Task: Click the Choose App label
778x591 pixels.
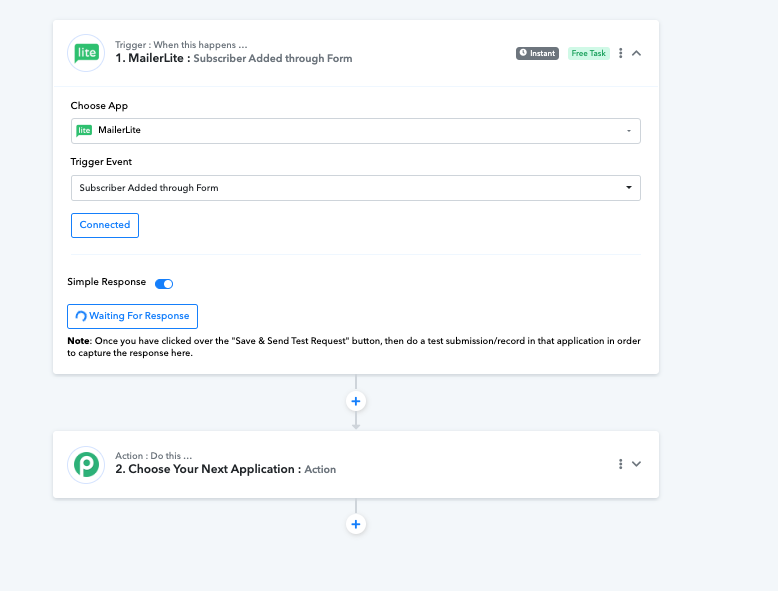Action: point(99,106)
